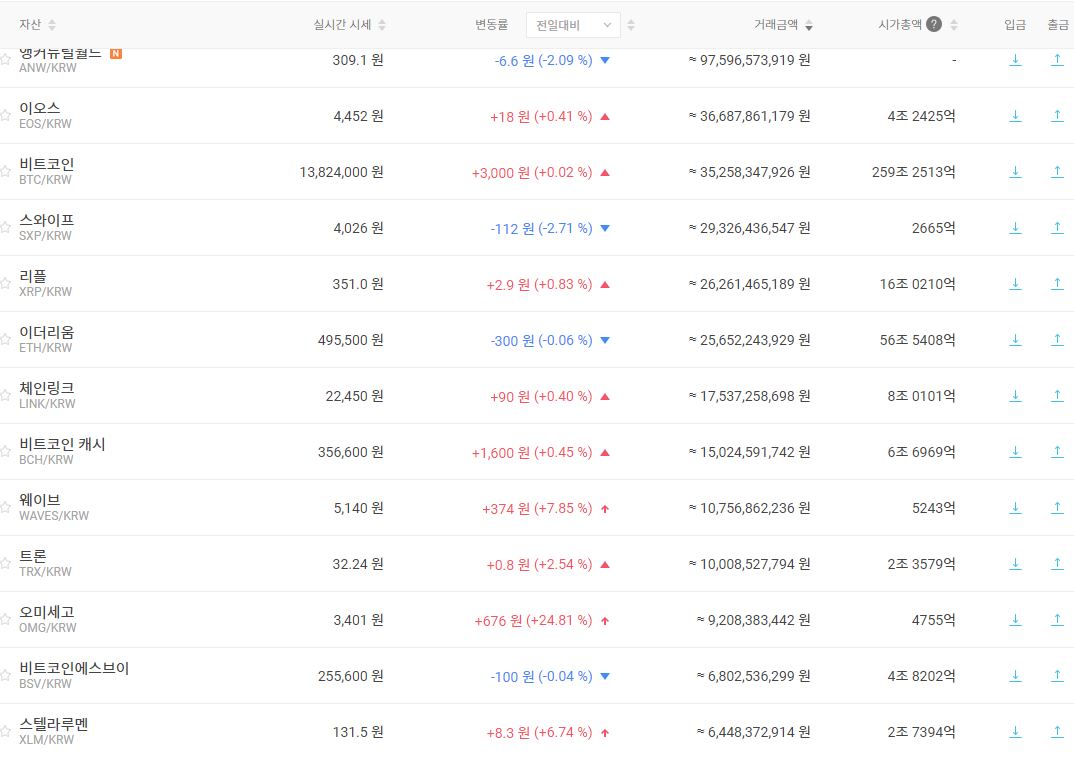Click SXP change -112 원 (-2.71 %)
The width and height of the screenshot is (1074, 757).
point(541,229)
